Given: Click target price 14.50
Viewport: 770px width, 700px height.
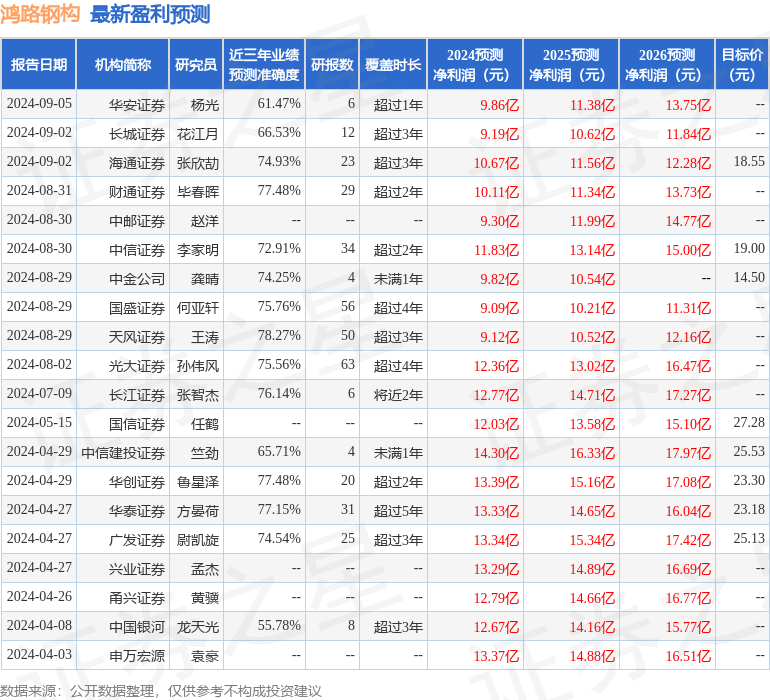Looking at the screenshot, I should (749, 277).
